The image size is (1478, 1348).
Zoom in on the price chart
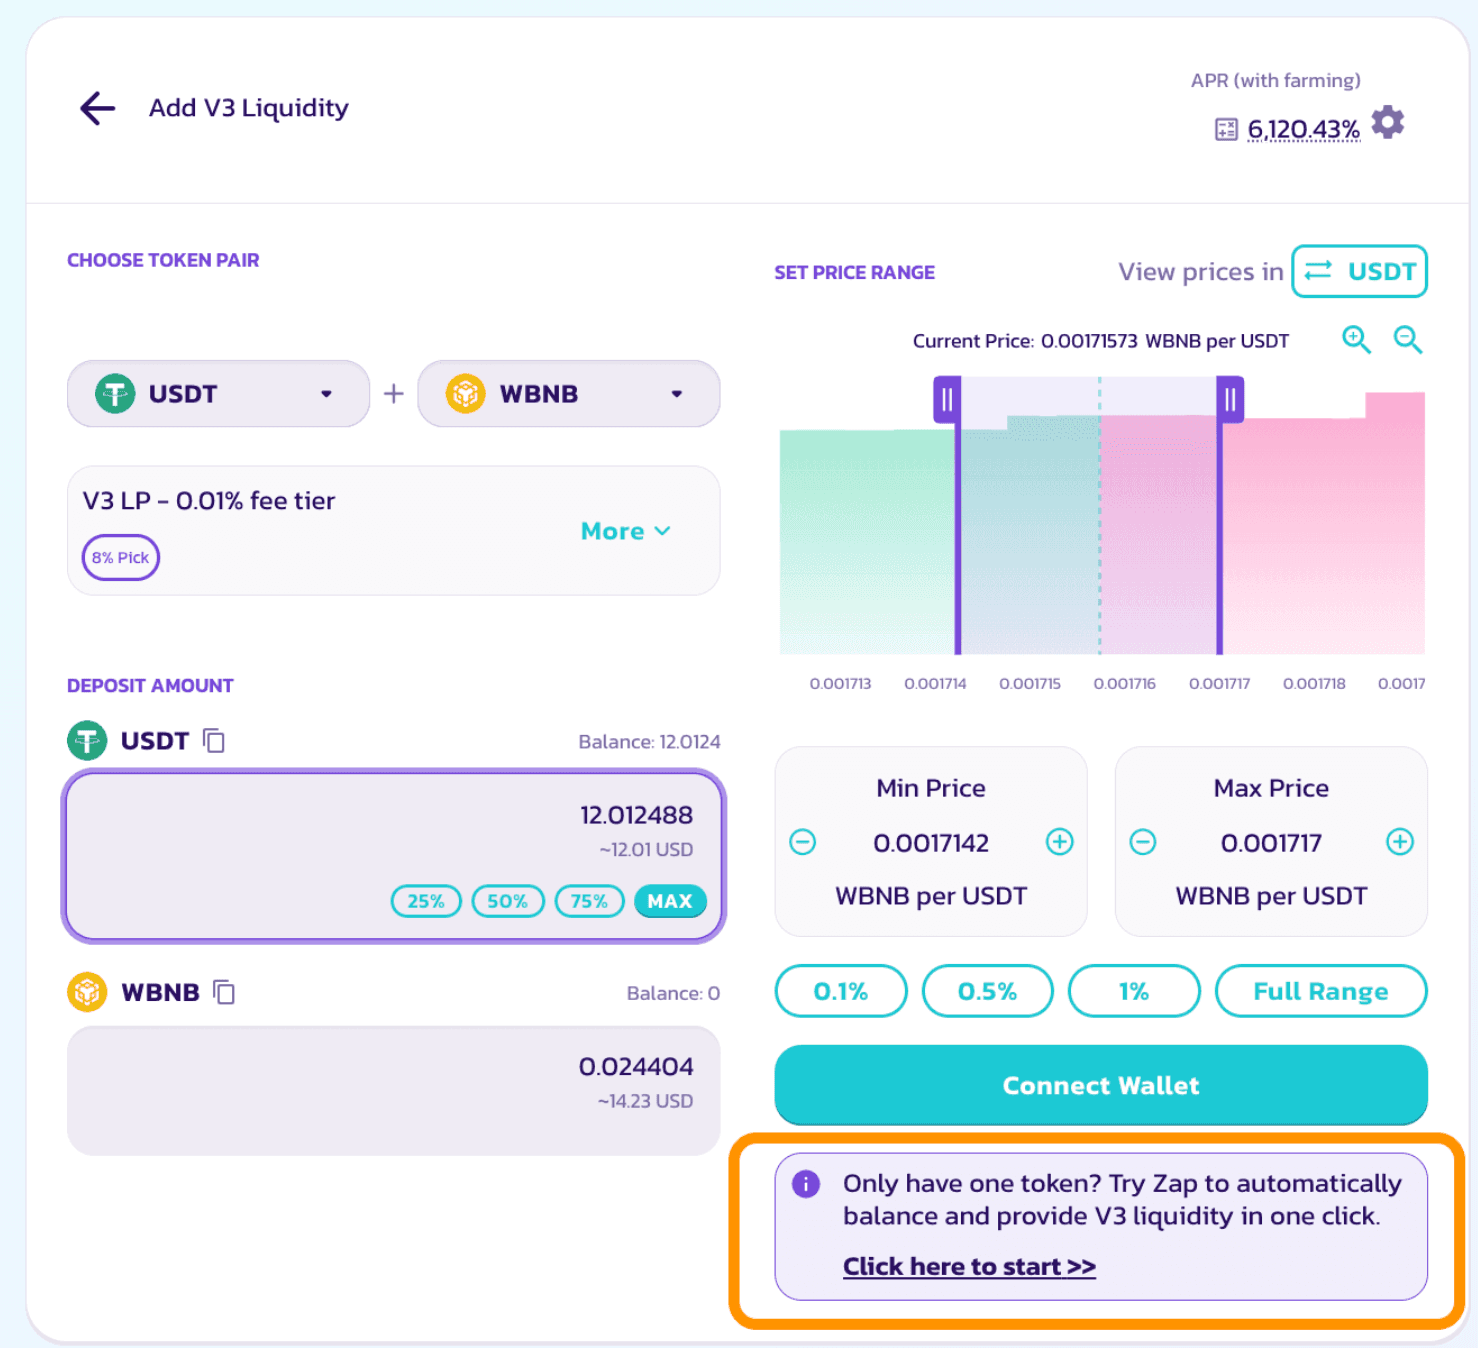pyautogui.click(x=1356, y=340)
